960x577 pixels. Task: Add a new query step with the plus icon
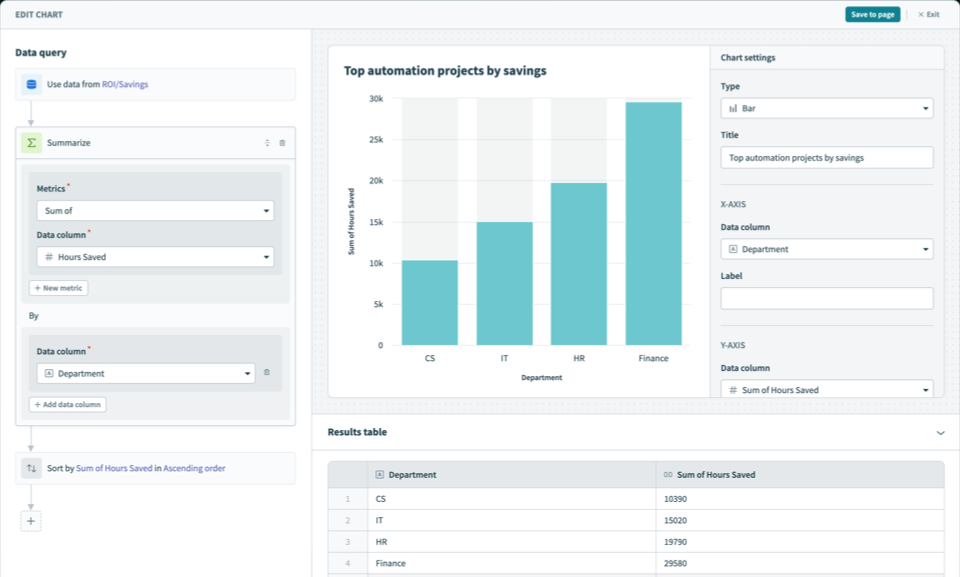tap(30, 520)
